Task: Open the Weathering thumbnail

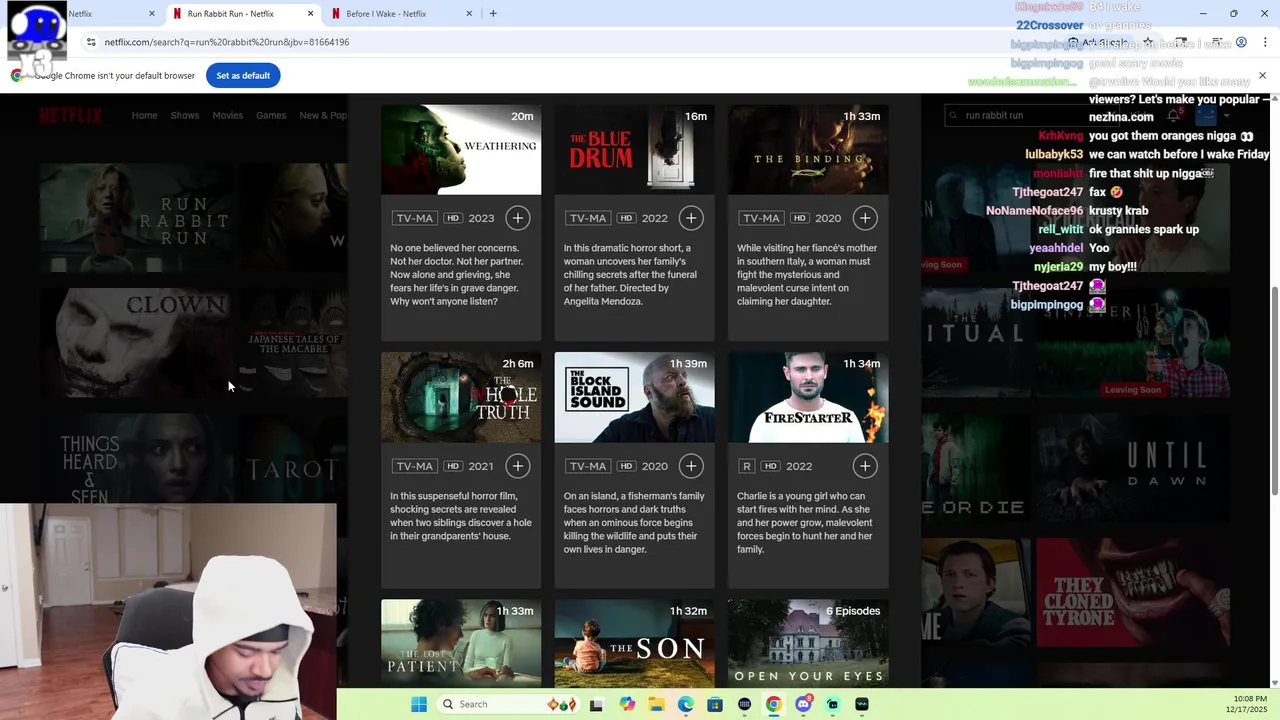Action: (461, 149)
